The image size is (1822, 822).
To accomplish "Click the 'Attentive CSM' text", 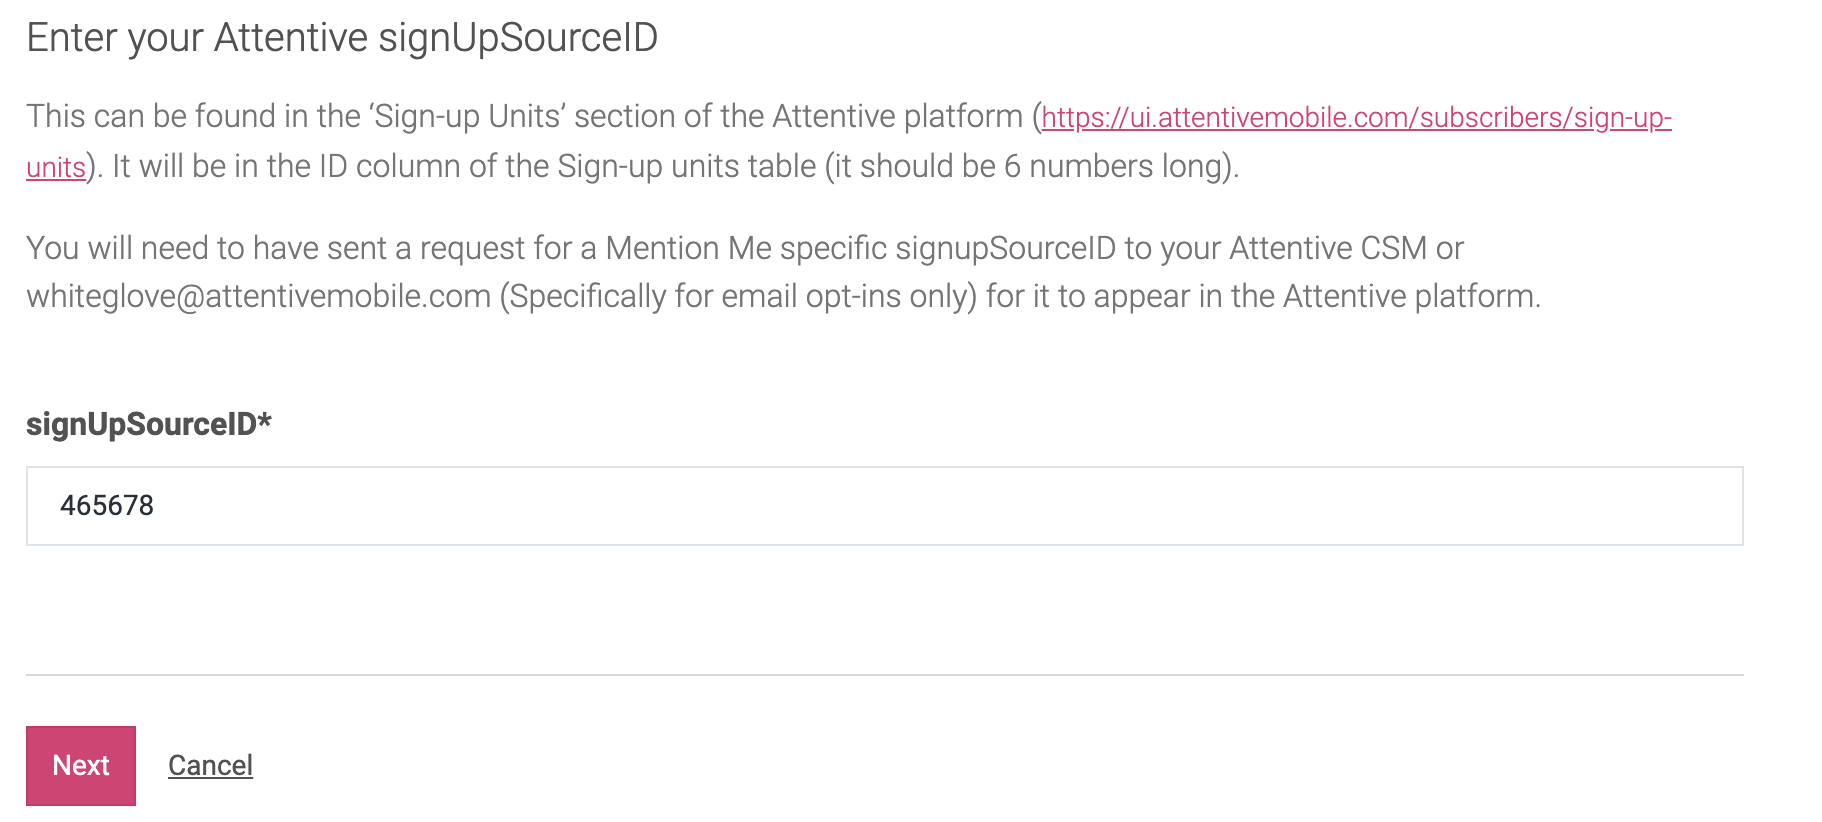I will [x=1328, y=248].
